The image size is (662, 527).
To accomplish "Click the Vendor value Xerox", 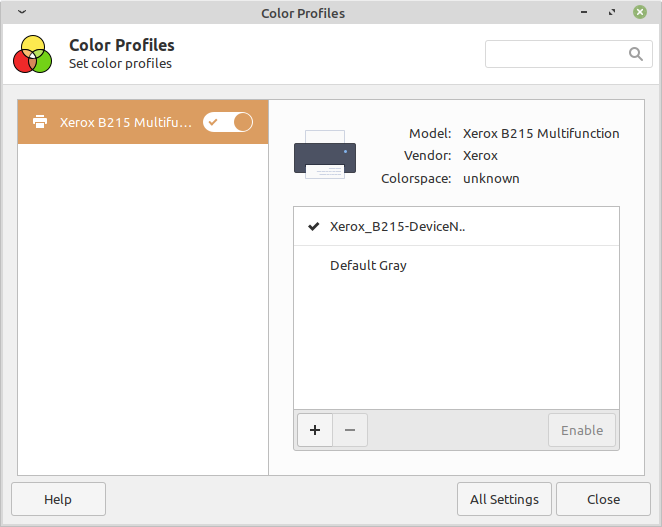I will pyautogui.click(x=480, y=156).
